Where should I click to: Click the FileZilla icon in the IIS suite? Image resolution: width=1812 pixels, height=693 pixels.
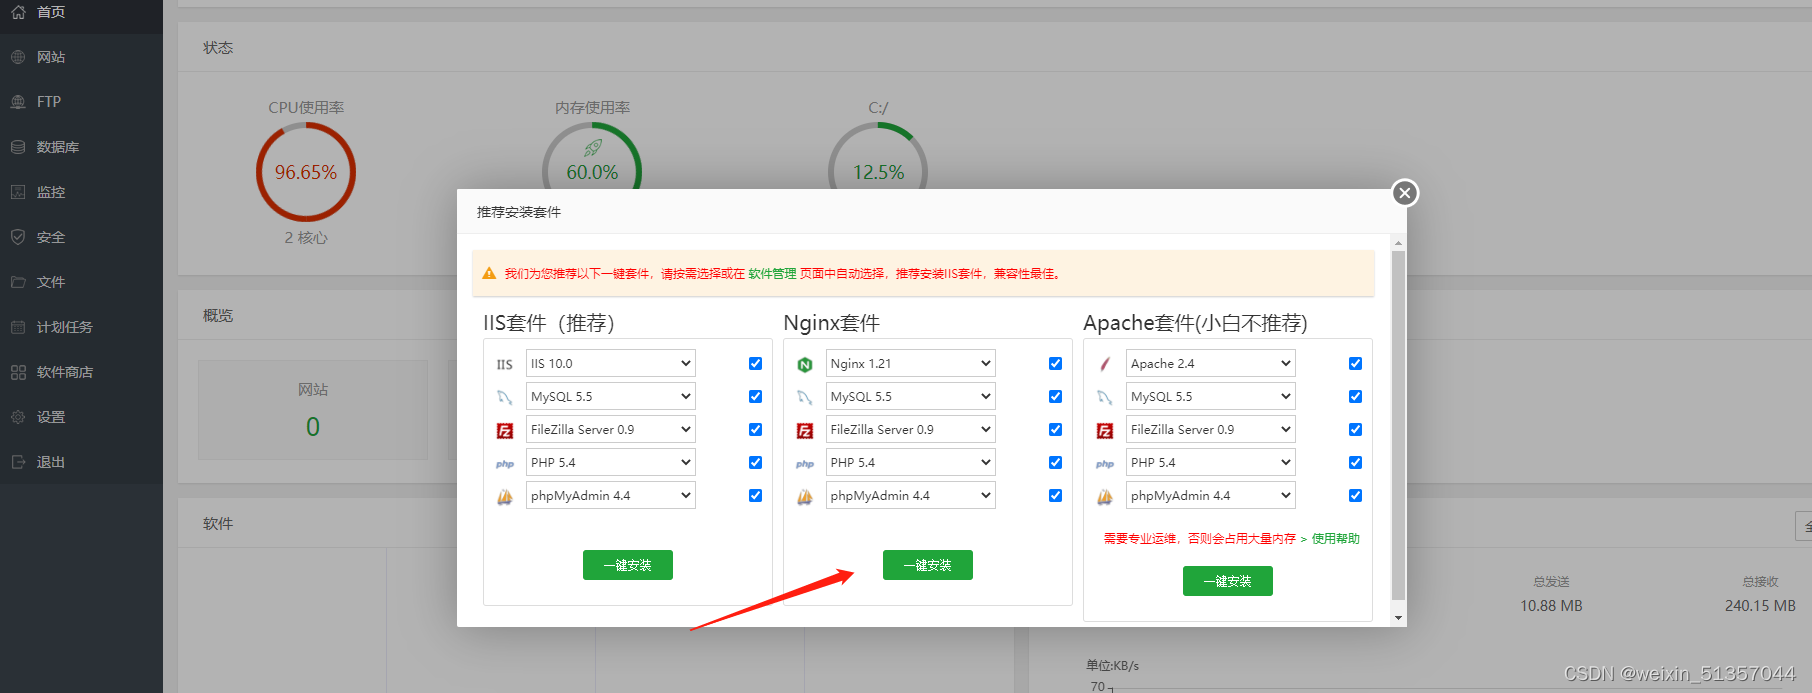coord(505,431)
